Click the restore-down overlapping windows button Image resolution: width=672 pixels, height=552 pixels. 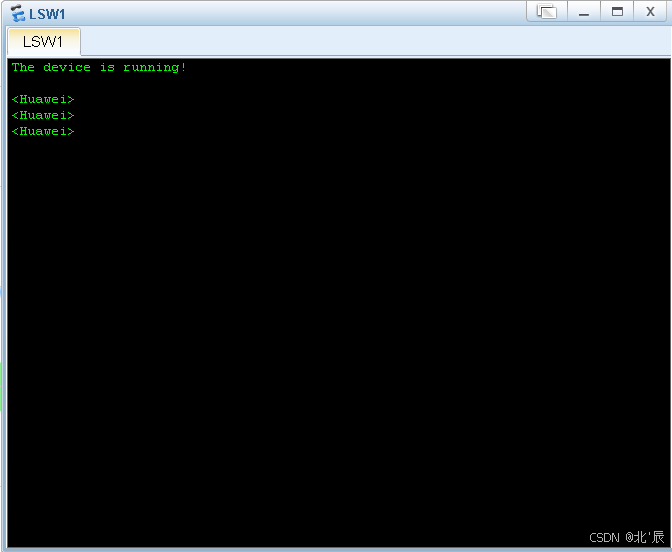pos(547,12)
